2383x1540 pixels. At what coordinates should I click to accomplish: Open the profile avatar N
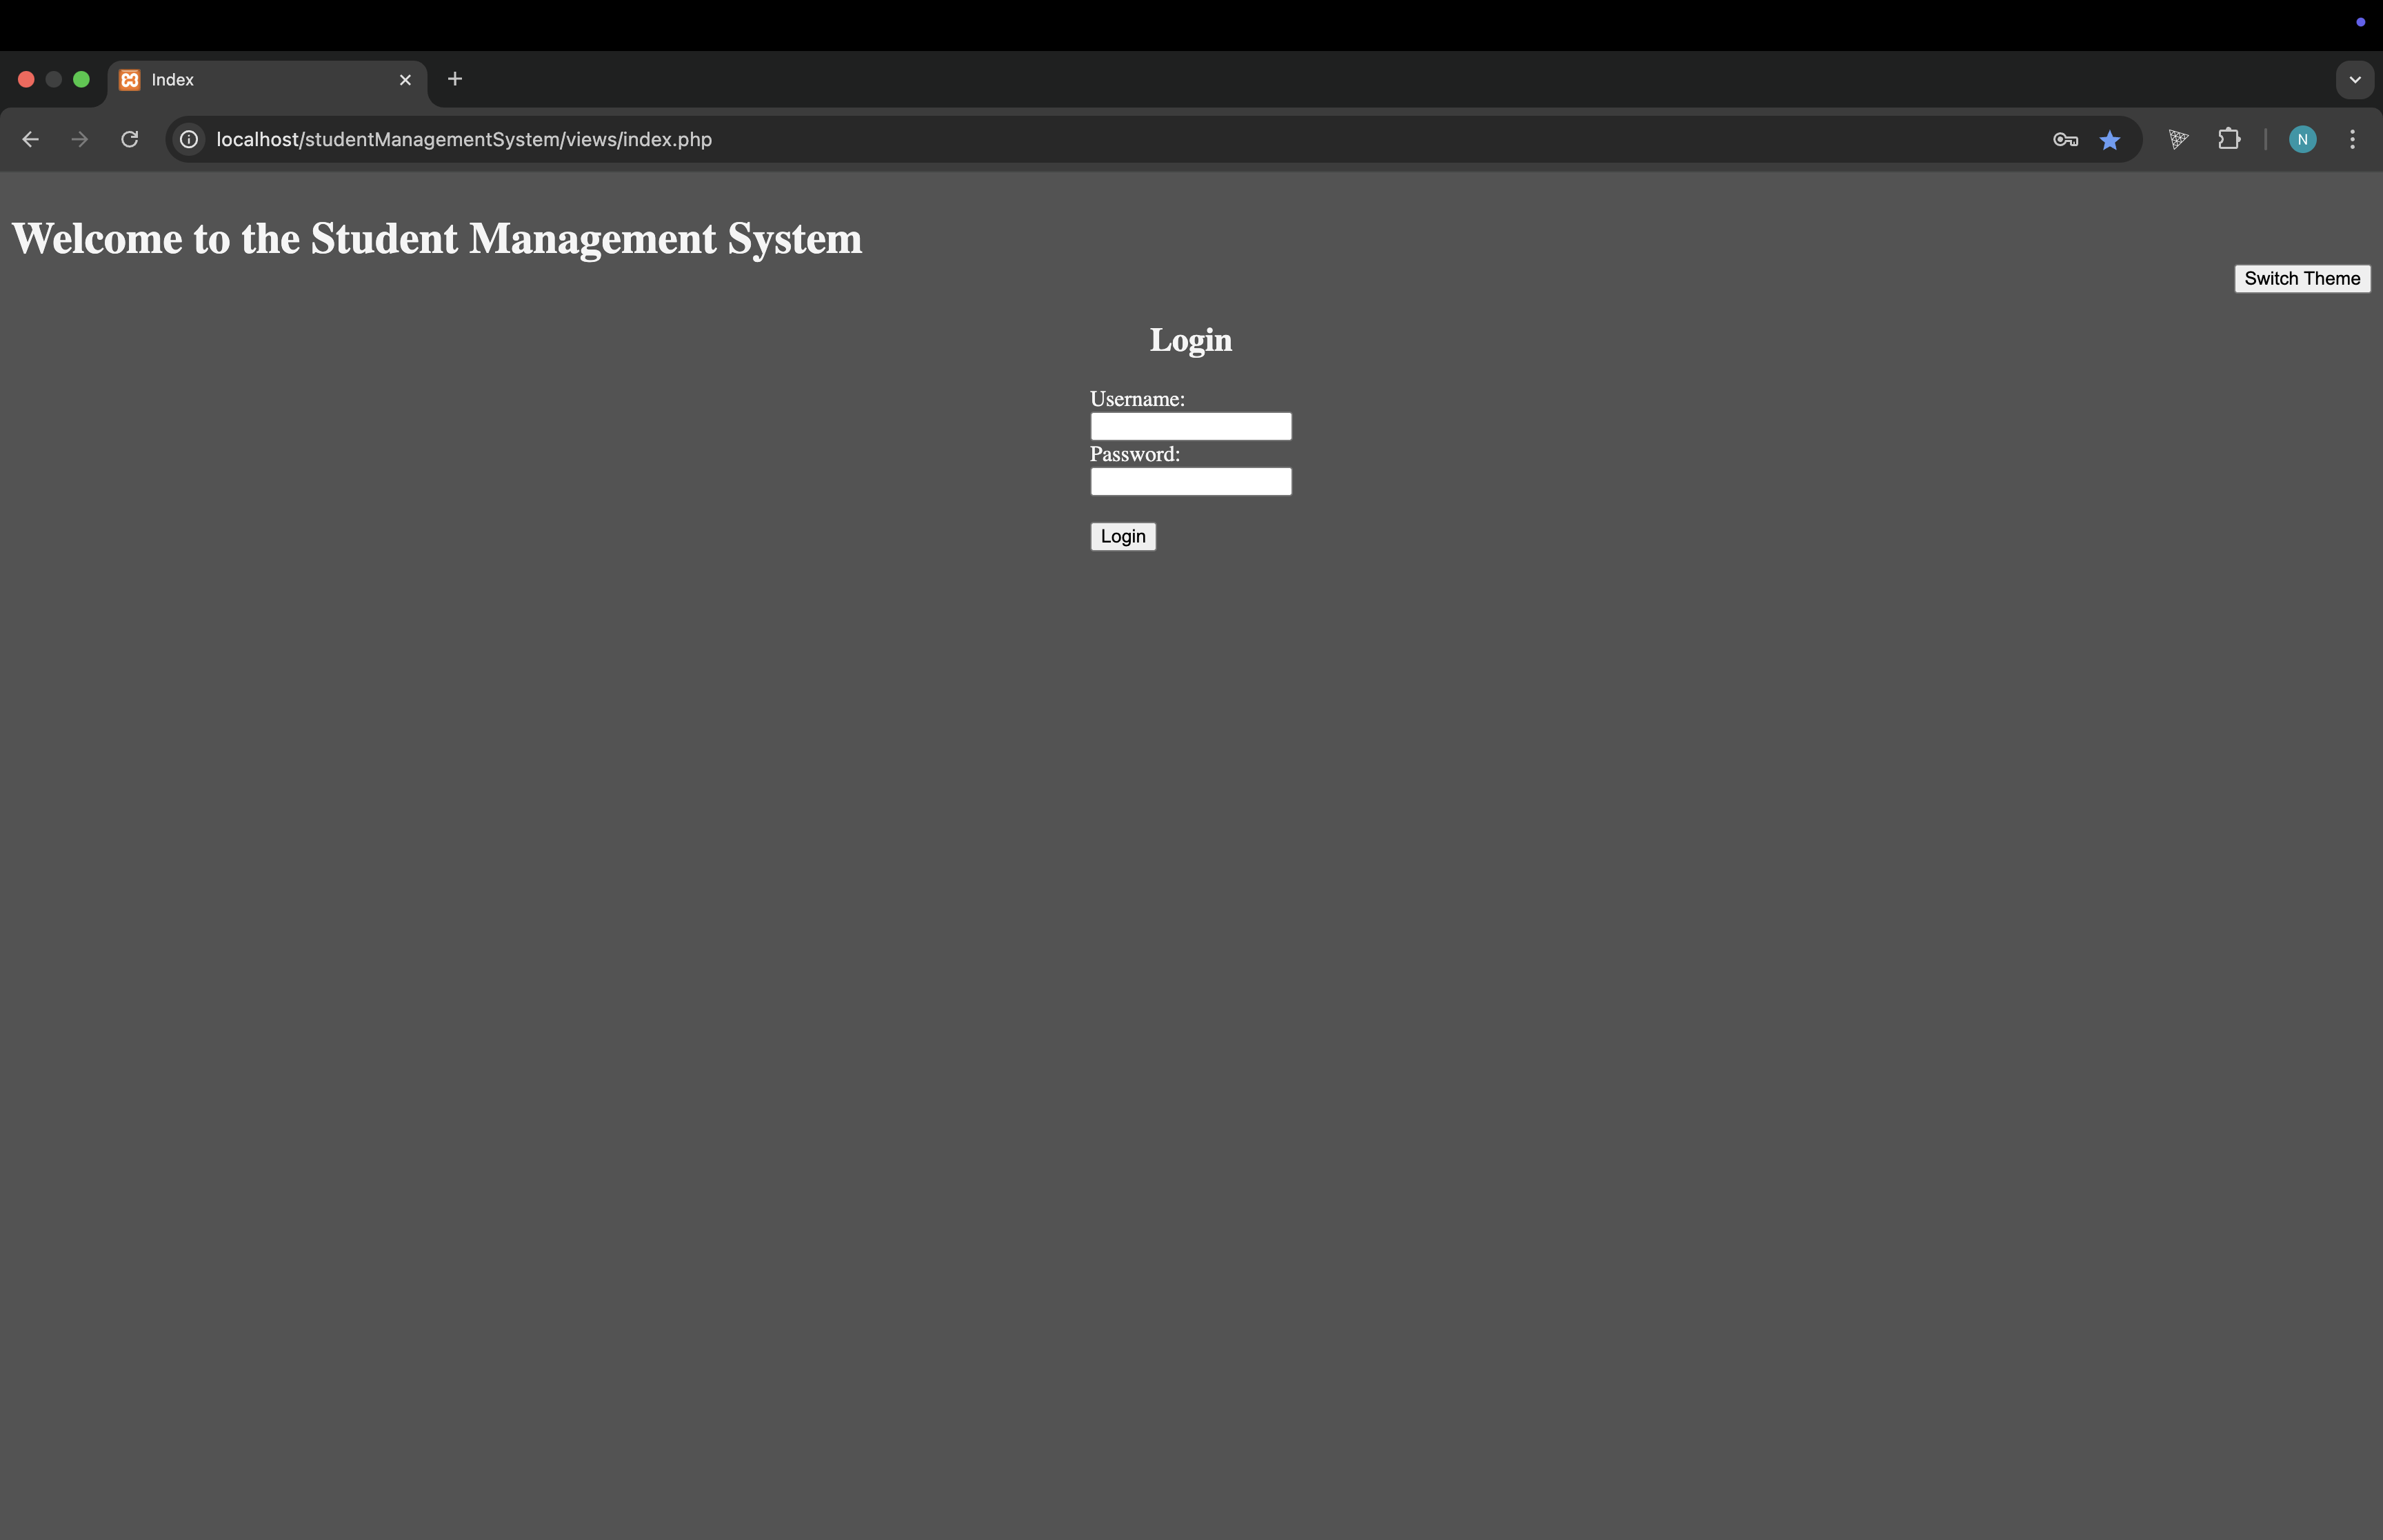point(2302,139)
